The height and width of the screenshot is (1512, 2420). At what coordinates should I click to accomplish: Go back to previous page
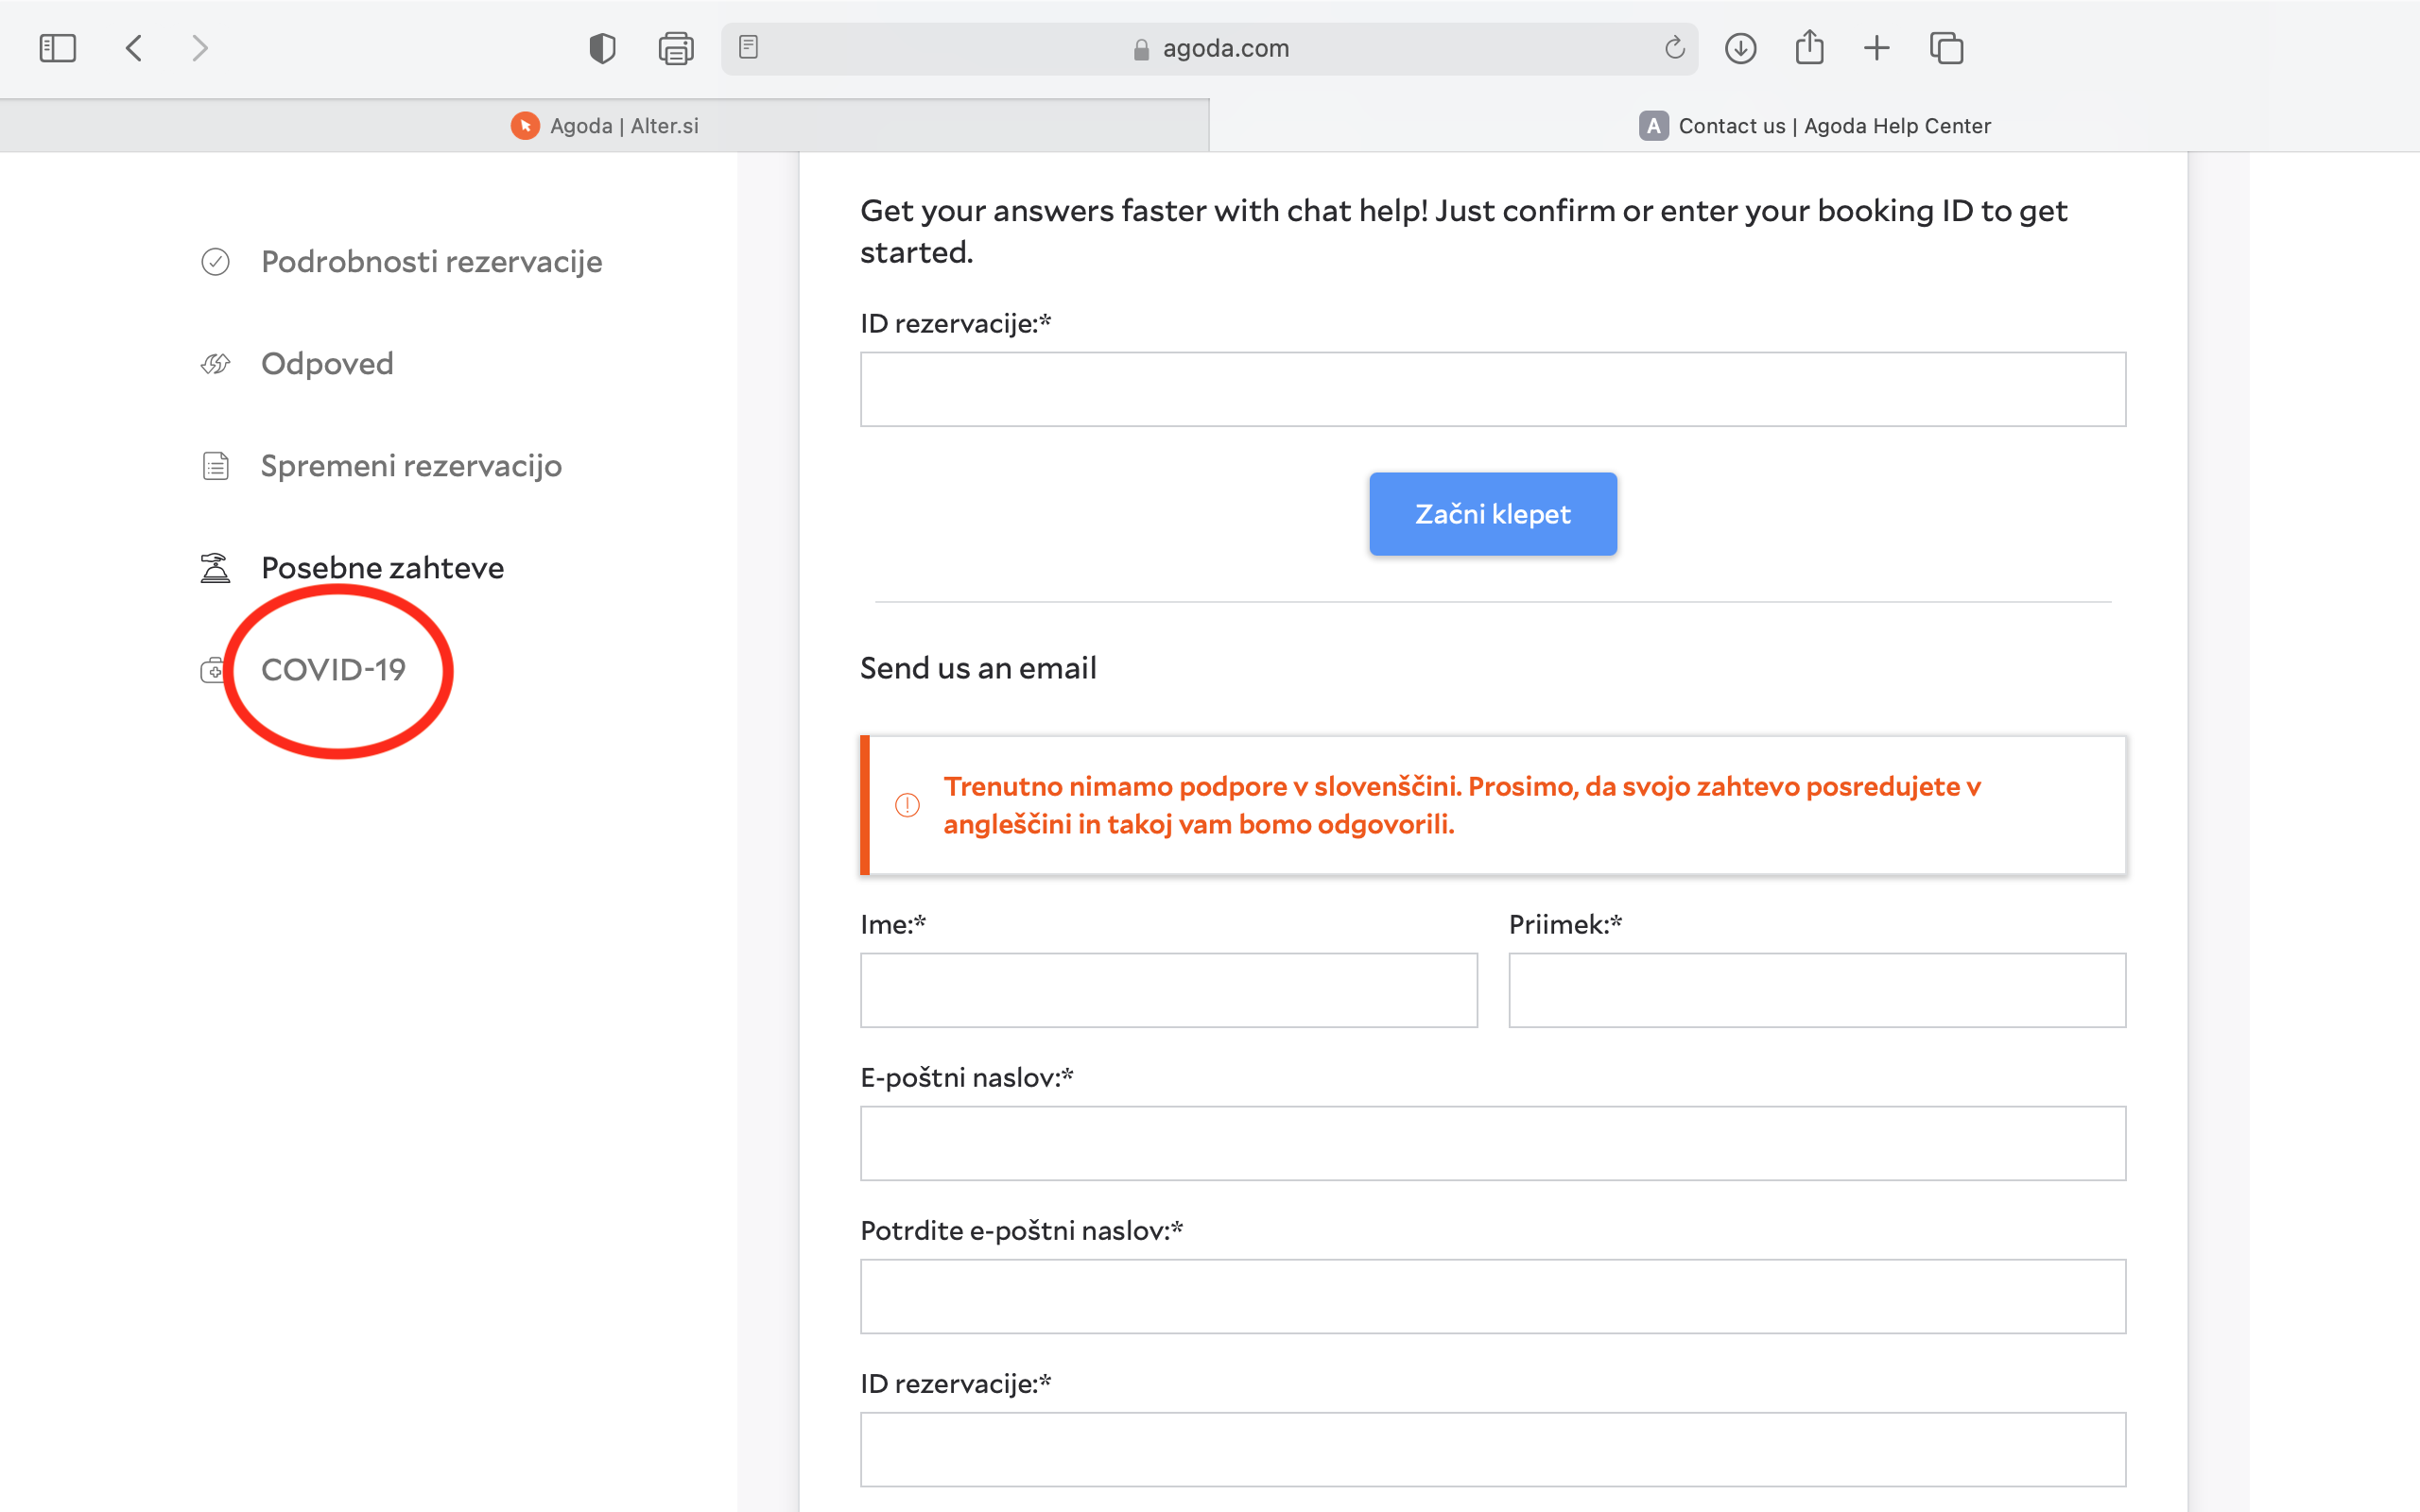click(134, 48)
